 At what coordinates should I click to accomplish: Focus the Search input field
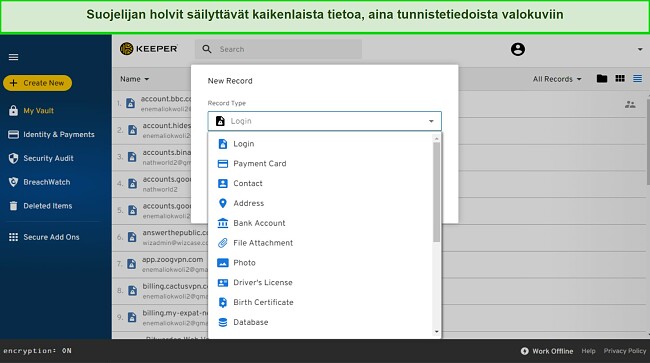pyautogui.click(x=278, y=49)
